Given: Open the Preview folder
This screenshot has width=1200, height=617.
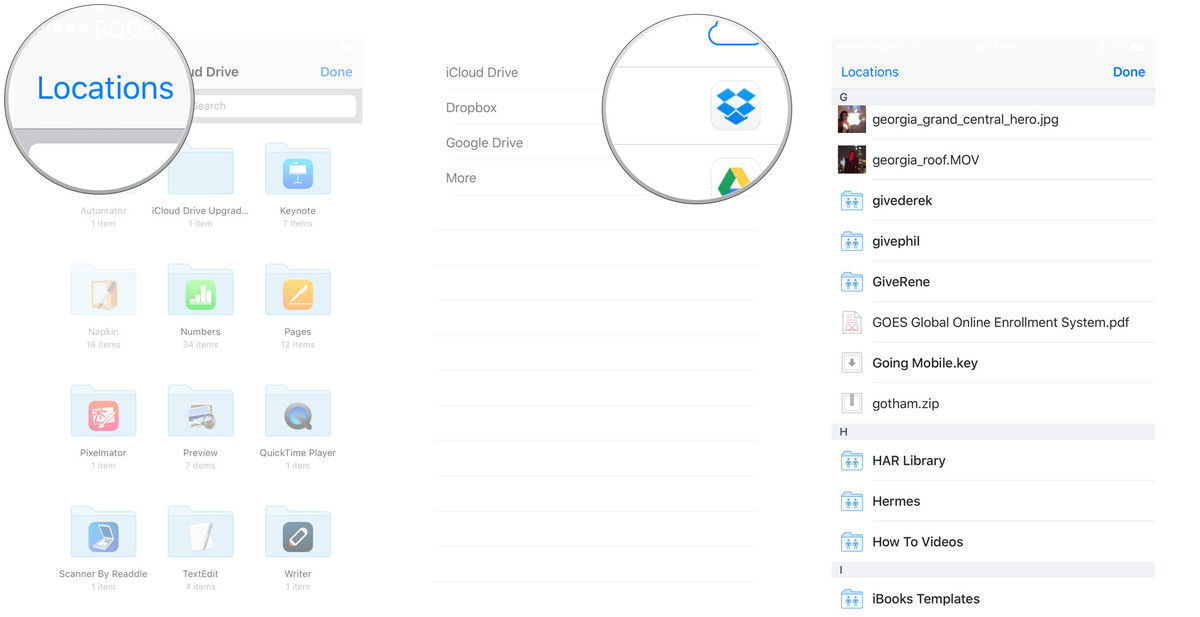Looking at the screenshot, I should (201, 412).
